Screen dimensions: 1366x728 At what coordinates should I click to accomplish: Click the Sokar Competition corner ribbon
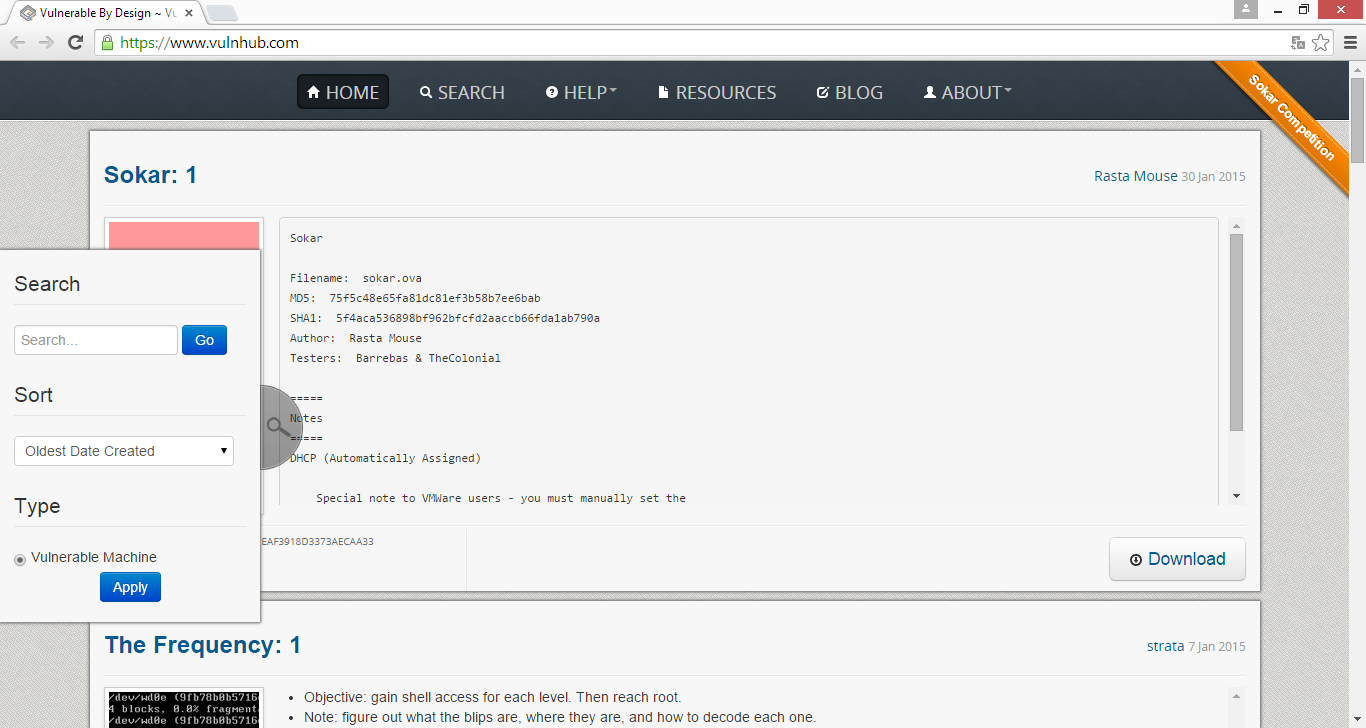tap(1291, 117)
